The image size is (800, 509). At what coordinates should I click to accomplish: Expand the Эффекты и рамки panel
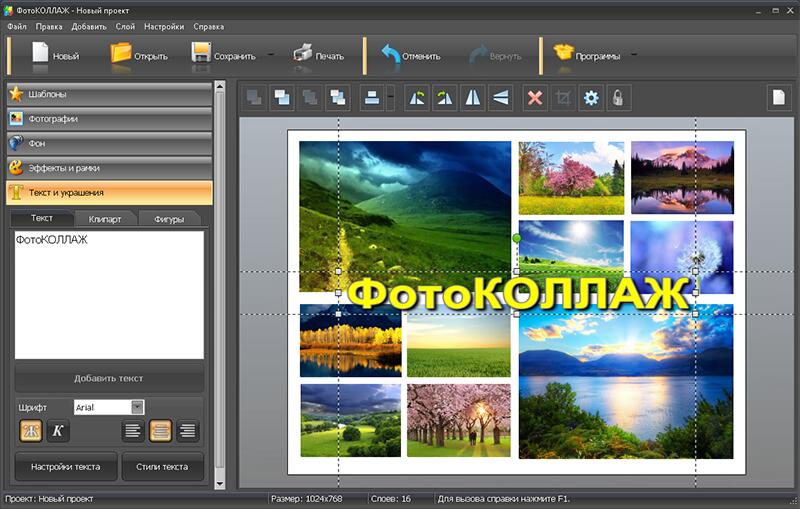coord(109,168)
